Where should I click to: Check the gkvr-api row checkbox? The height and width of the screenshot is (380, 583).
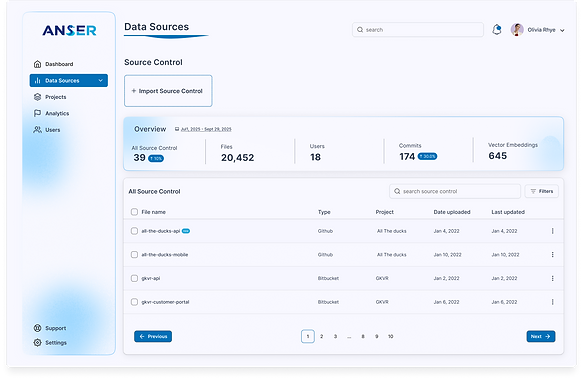(x=134, y=278)
